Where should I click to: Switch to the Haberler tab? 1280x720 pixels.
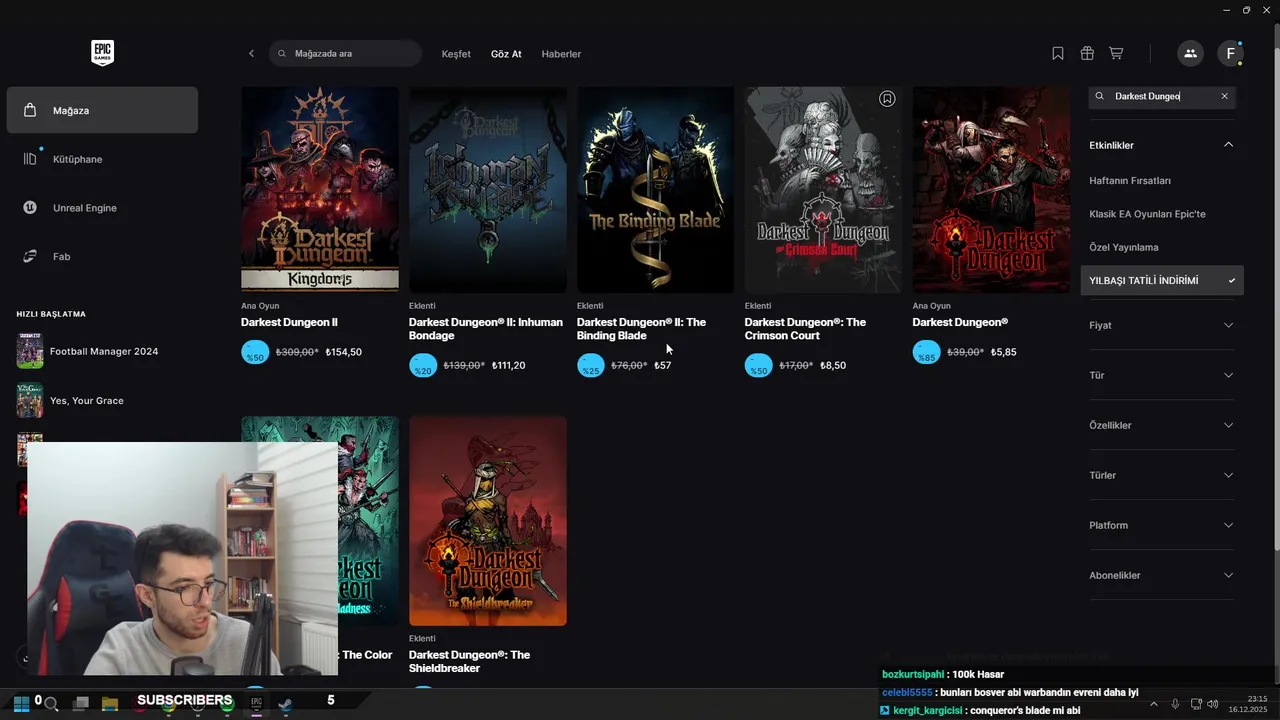561,54
